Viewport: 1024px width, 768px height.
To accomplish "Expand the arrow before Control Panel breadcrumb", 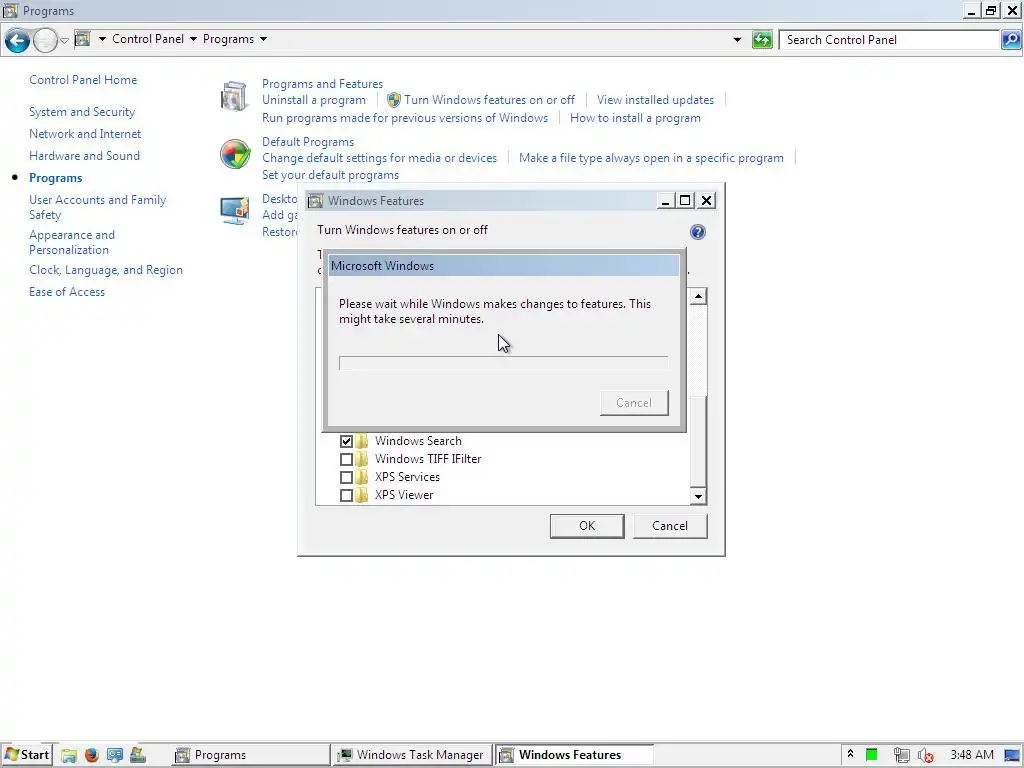I will pos(102,39).
